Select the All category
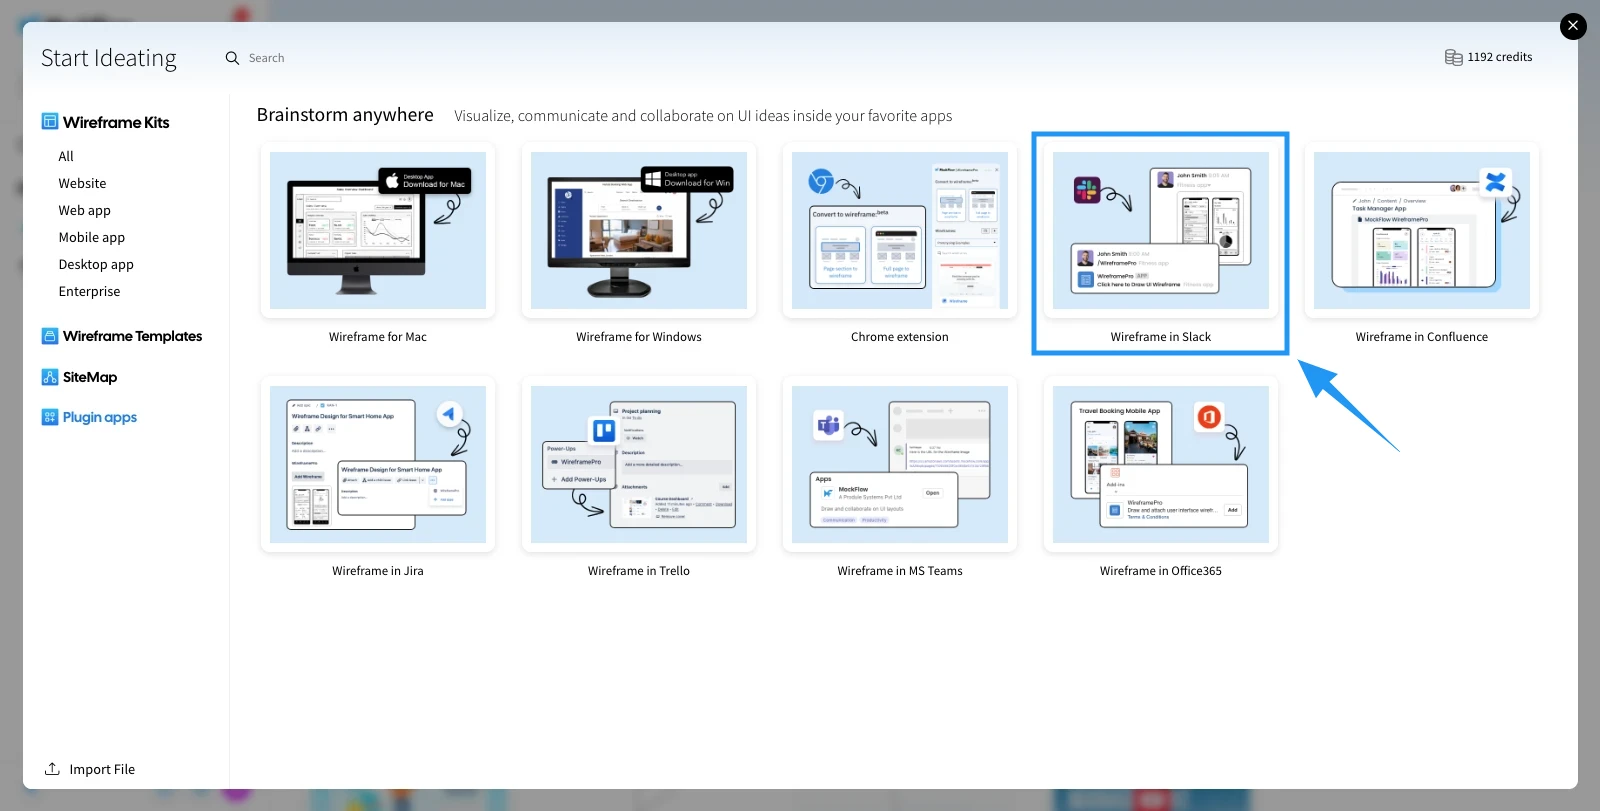Viewport: 1600px width, 811px height. pyautogui.click(x=66, y=156)
